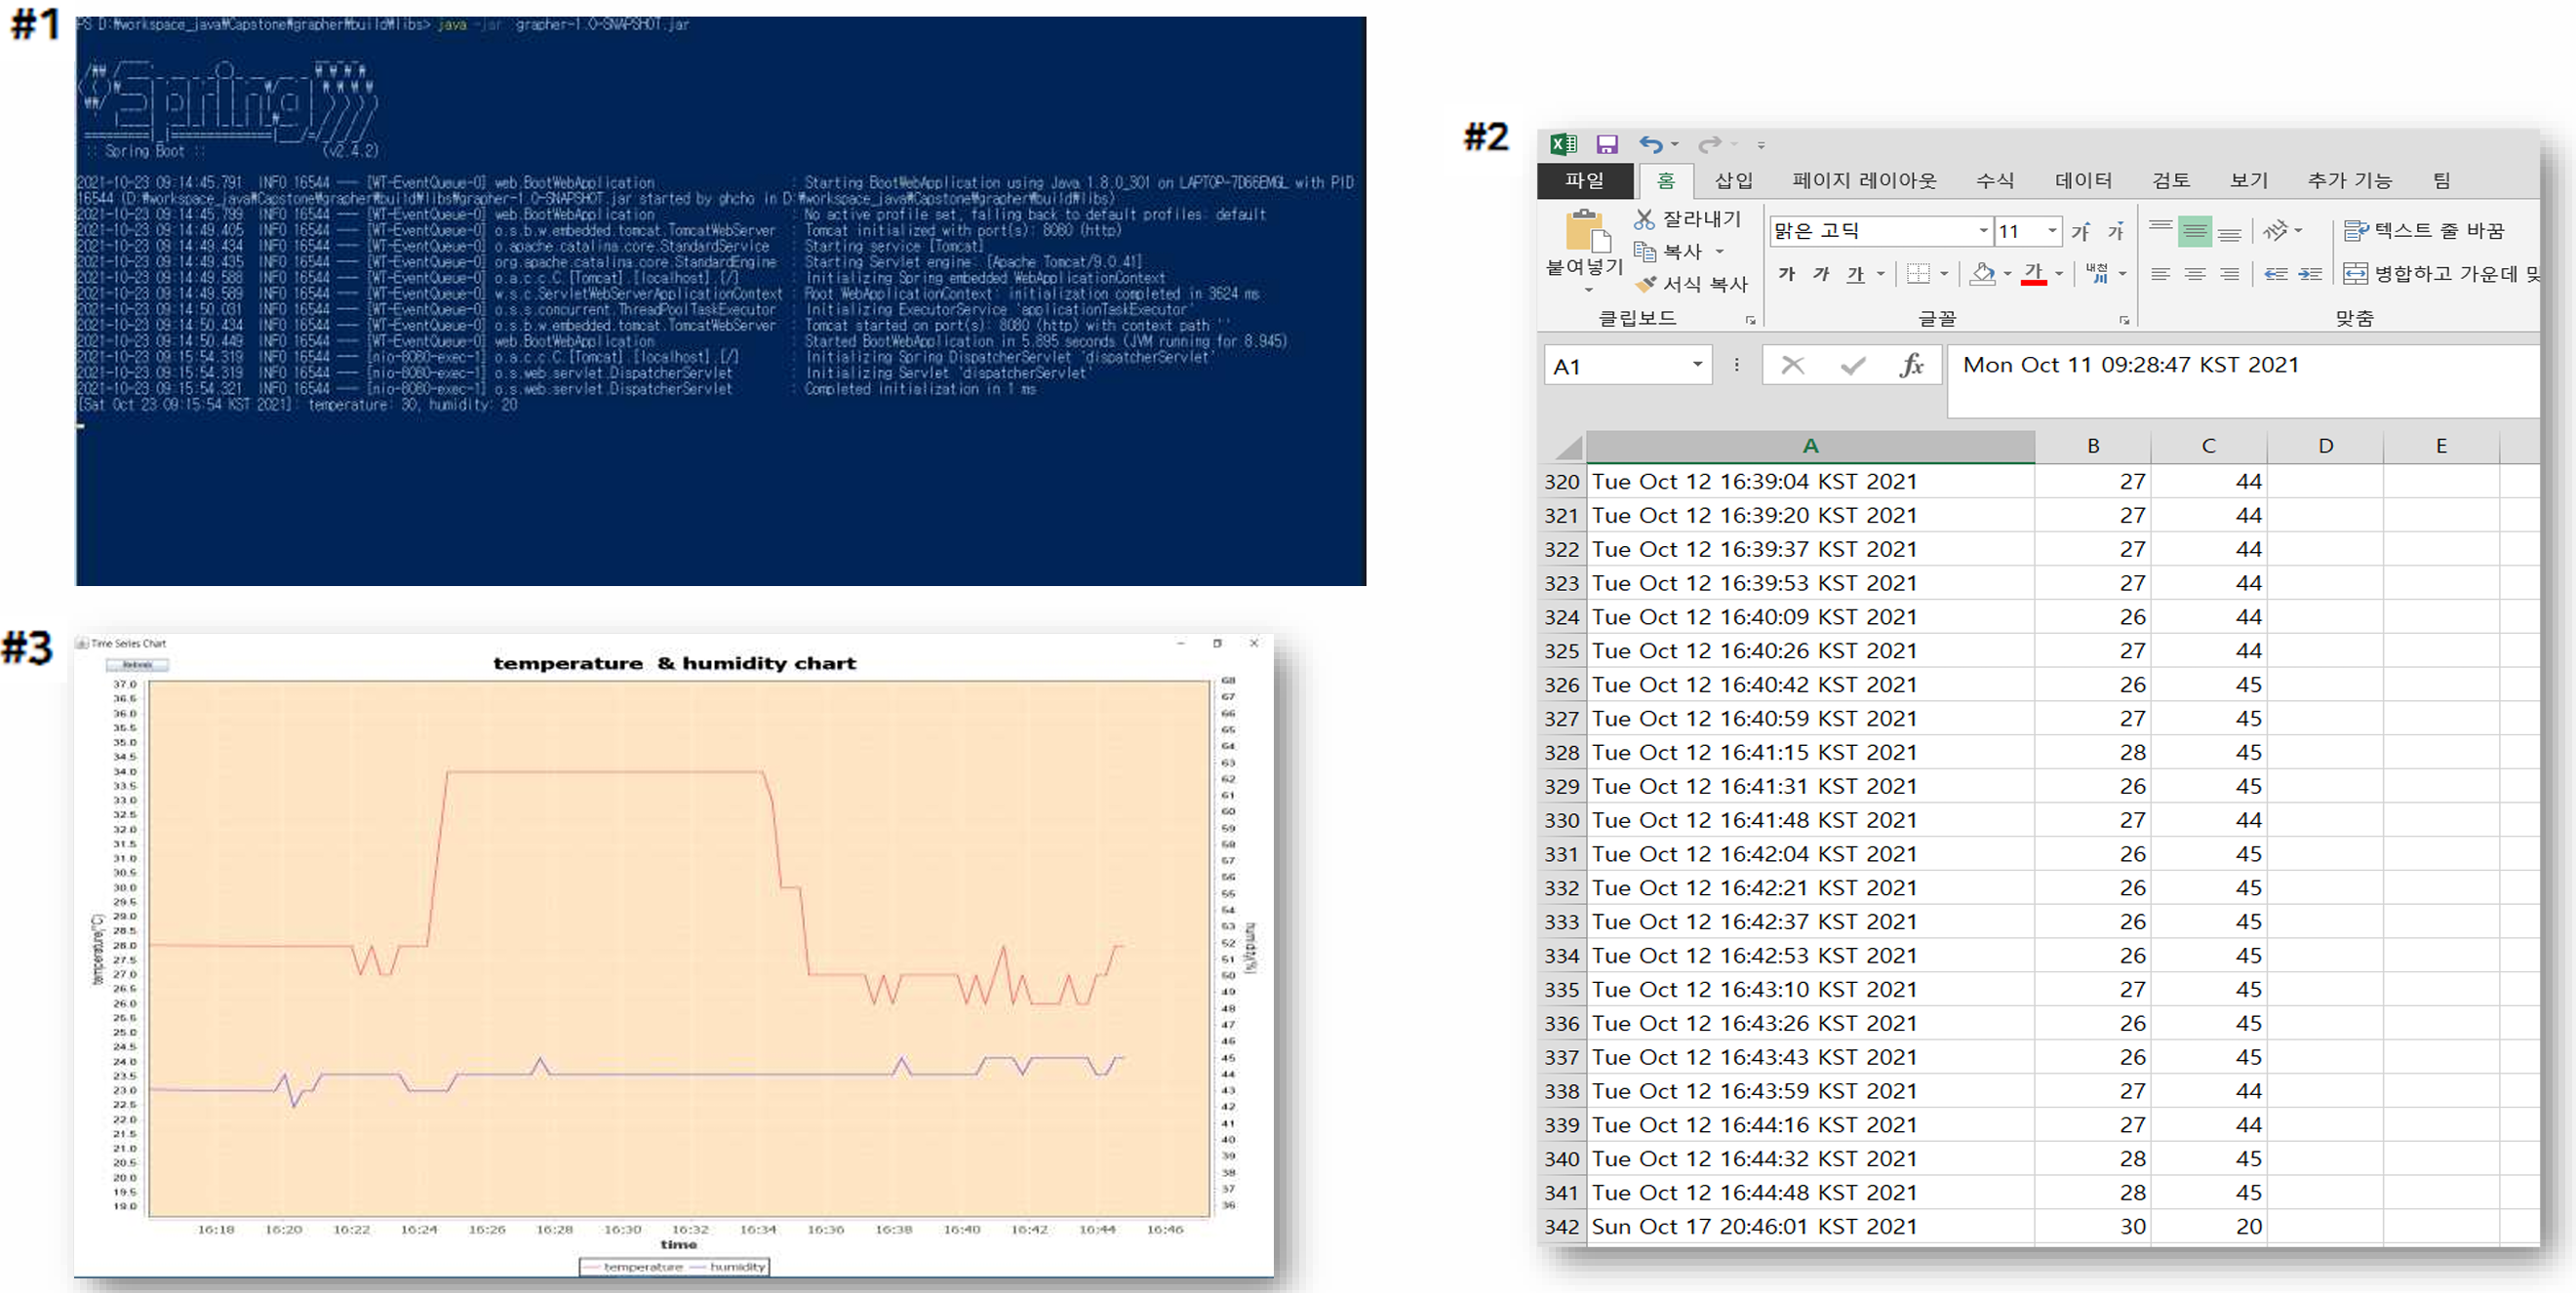Screen dimensions: 2576x1293
Task: Select column B header
Action: point(2092,446)
